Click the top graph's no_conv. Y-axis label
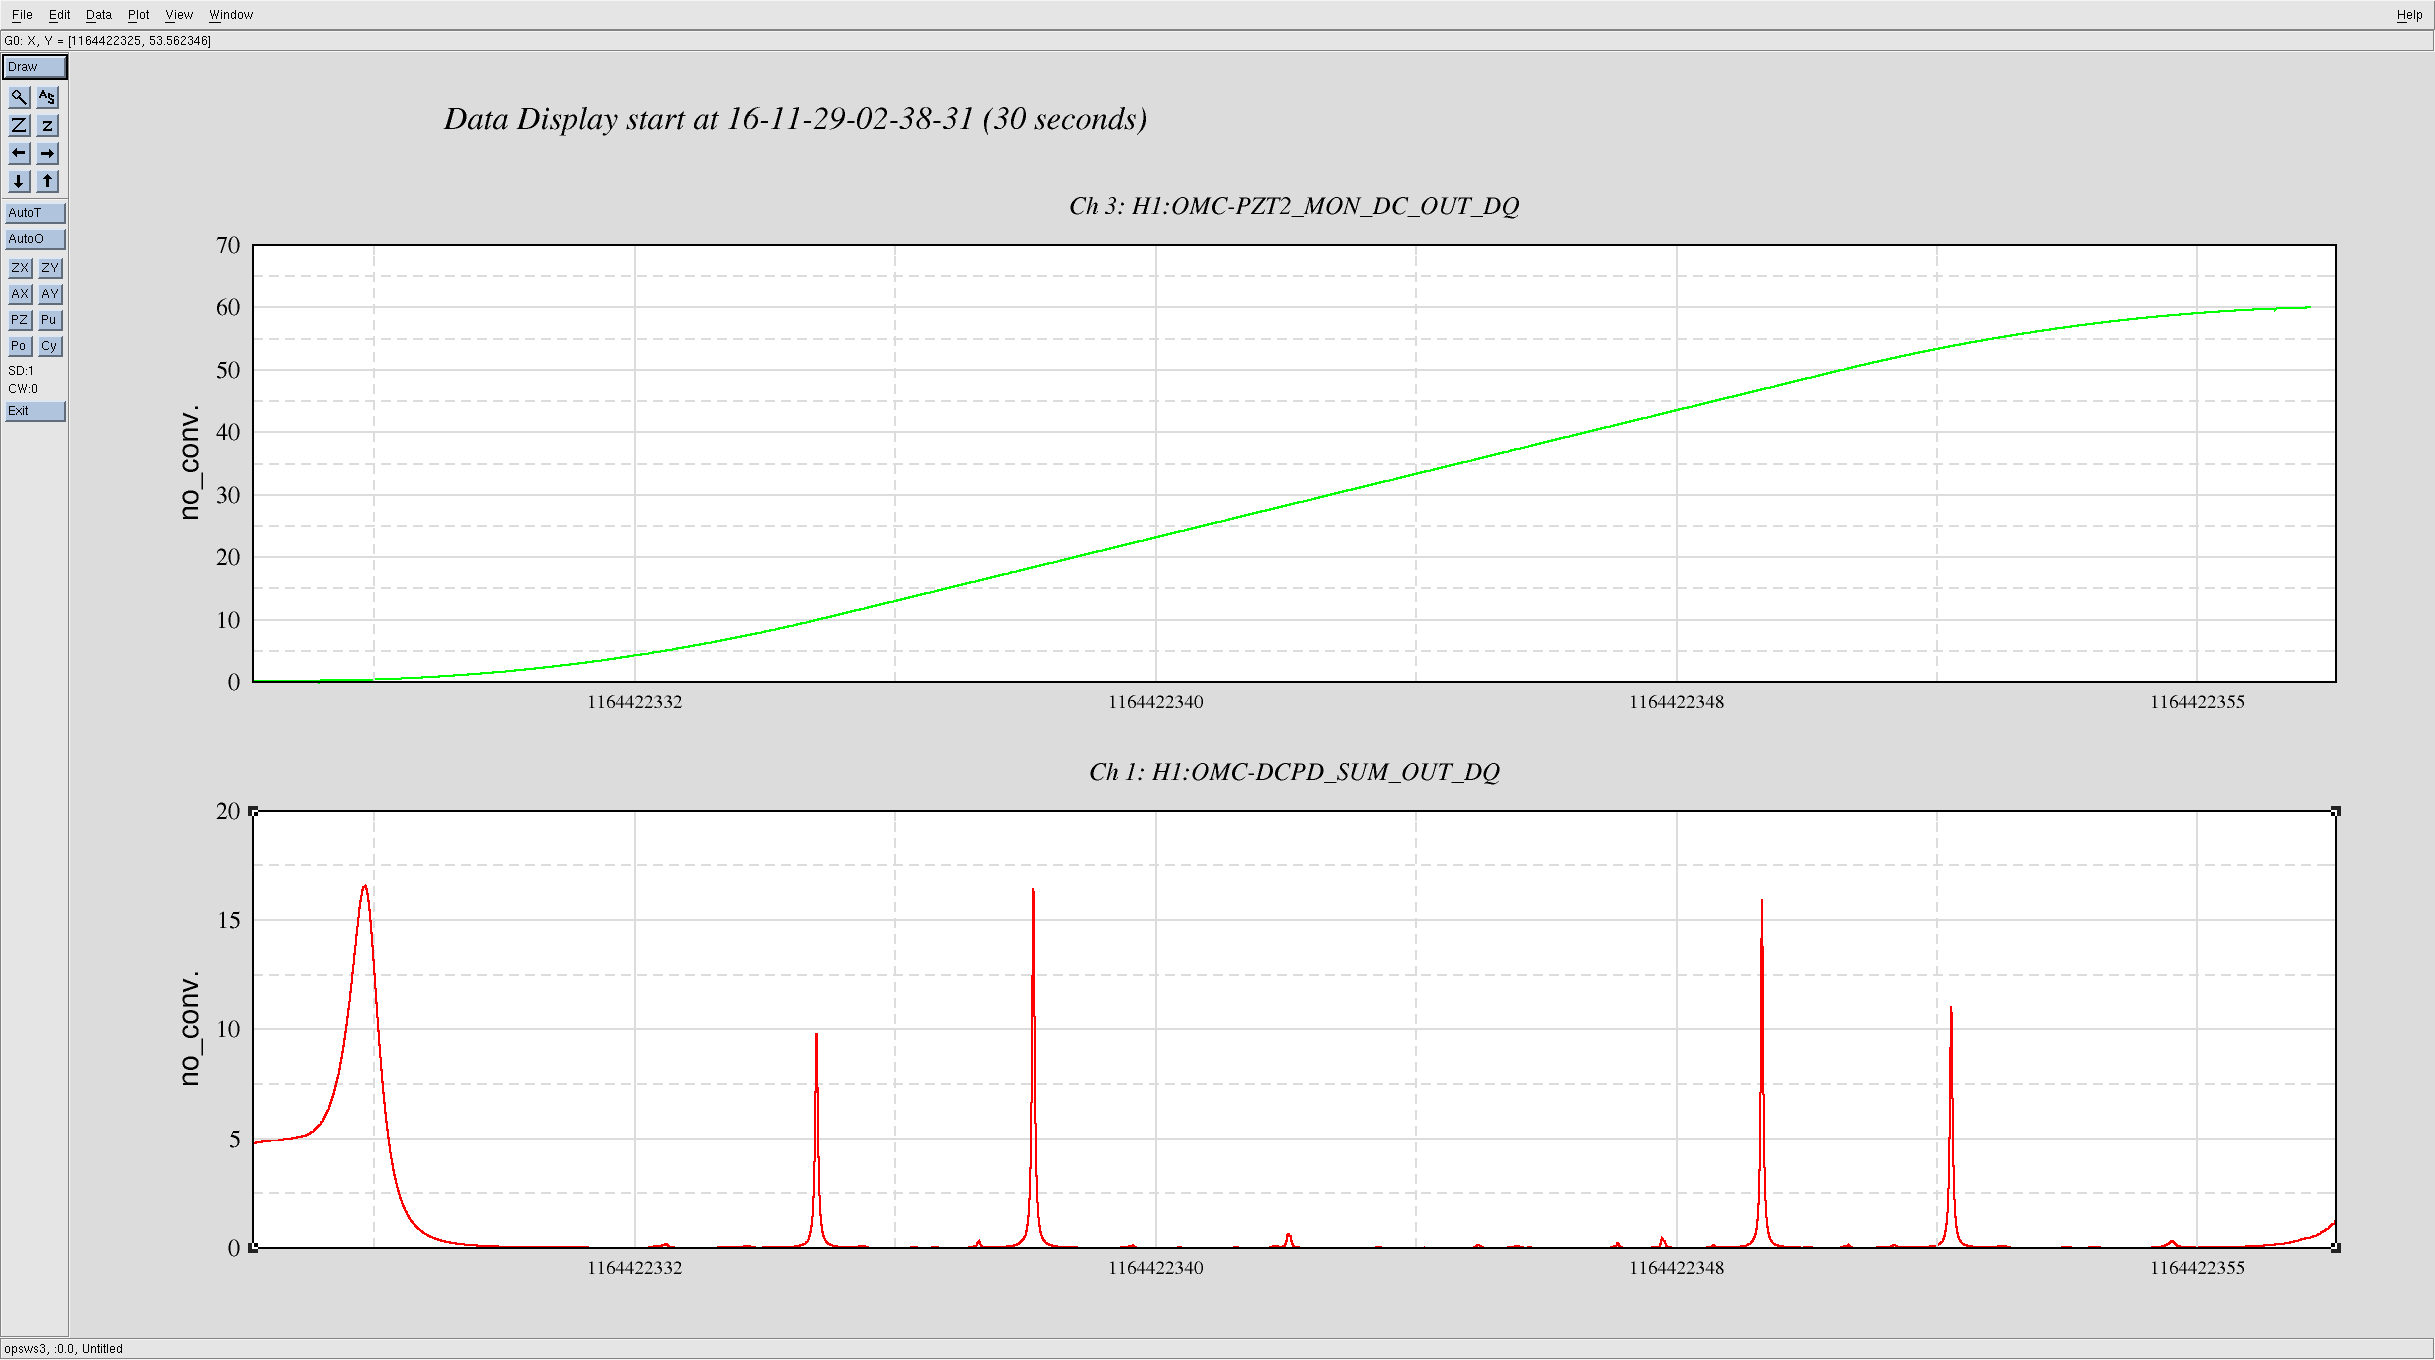This screenshot has width=2435, height=1360. [x=189, y=463]
